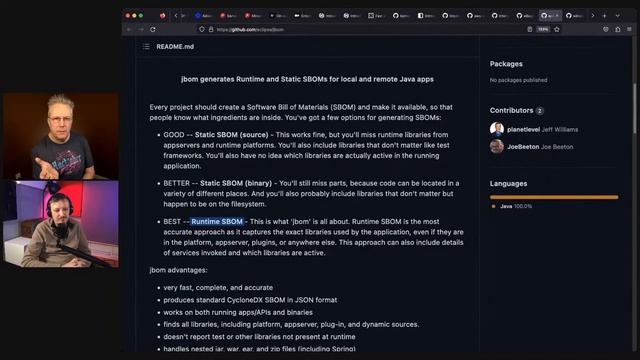
Task: Click 'No packages published' text
Action: 518,80
